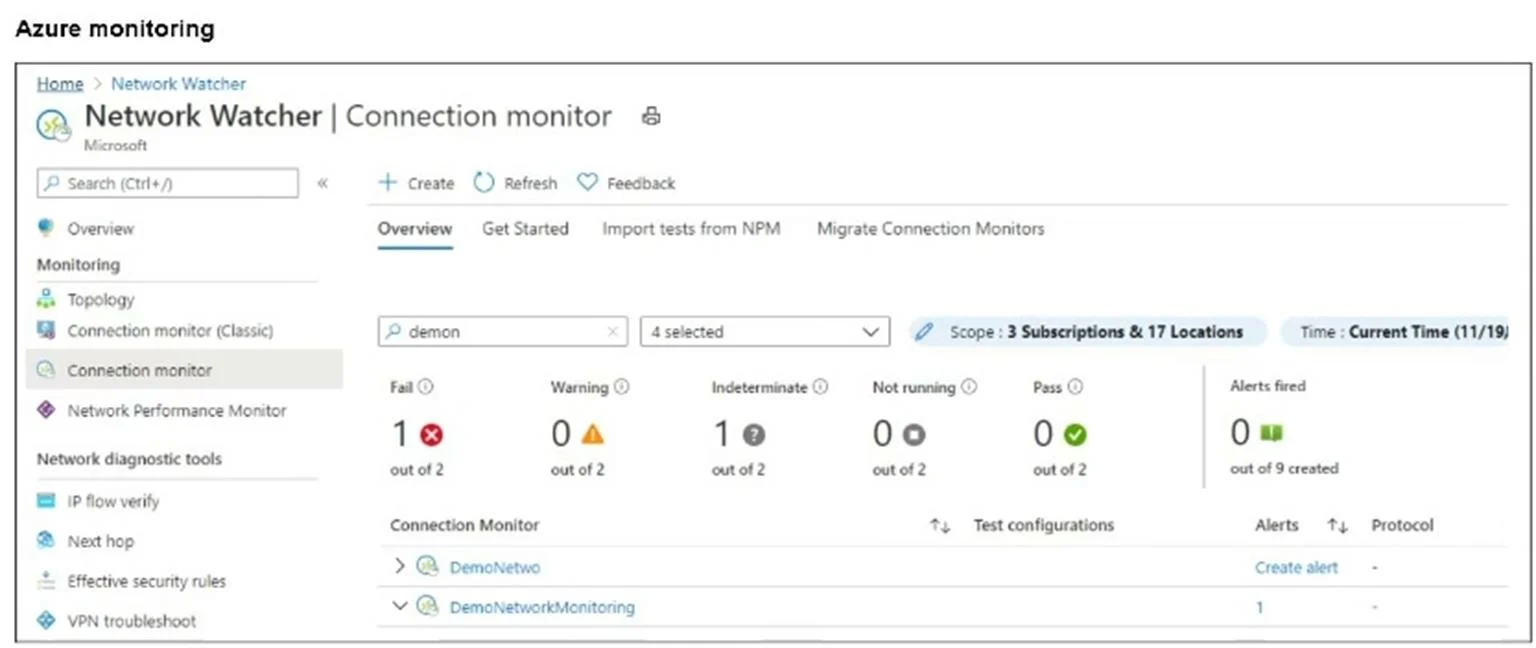The width and height of the screenshot is (1536, 648).
Task: Click the Protocol column header
Action: (x=1402, y=525)
